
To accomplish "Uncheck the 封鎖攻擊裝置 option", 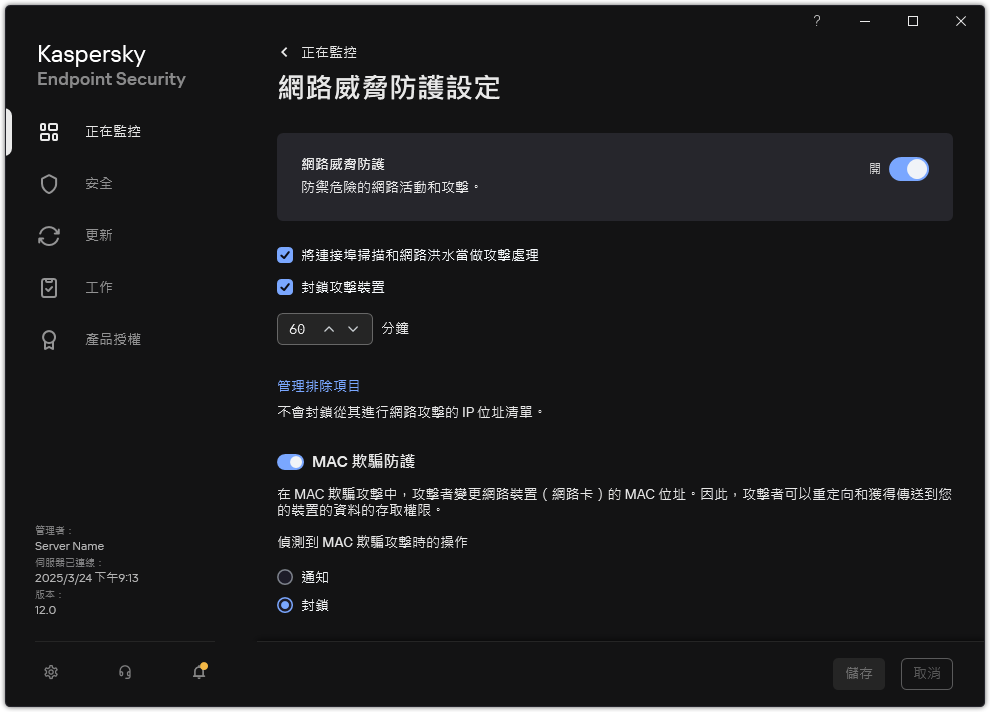I will click(285, 287).
